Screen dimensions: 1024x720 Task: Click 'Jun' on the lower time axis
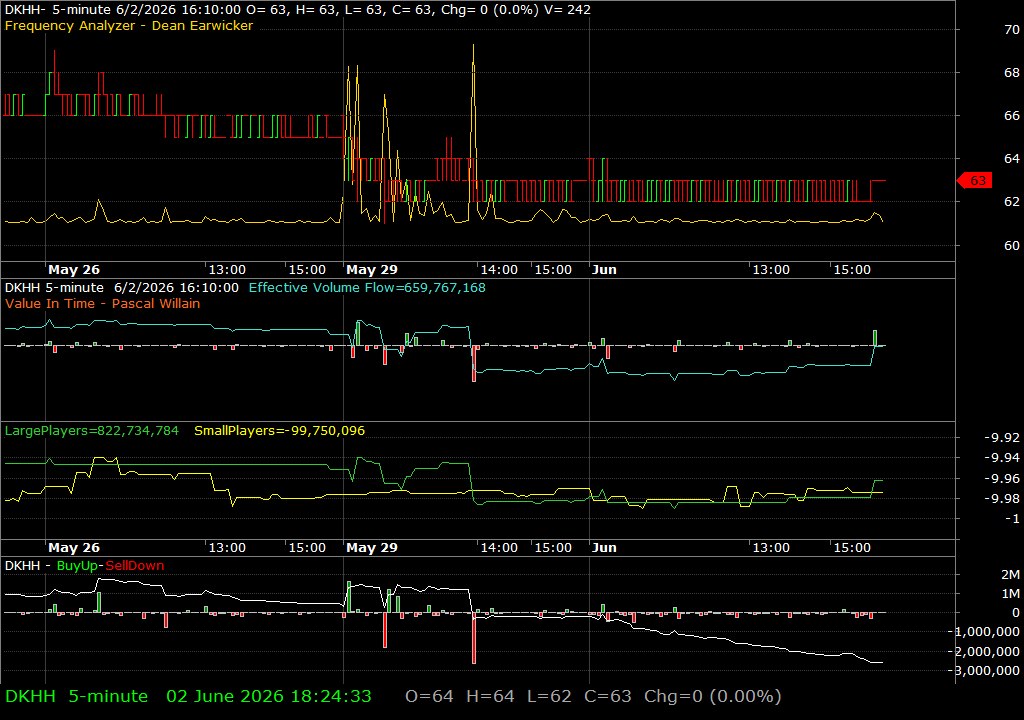click(604, 548)
